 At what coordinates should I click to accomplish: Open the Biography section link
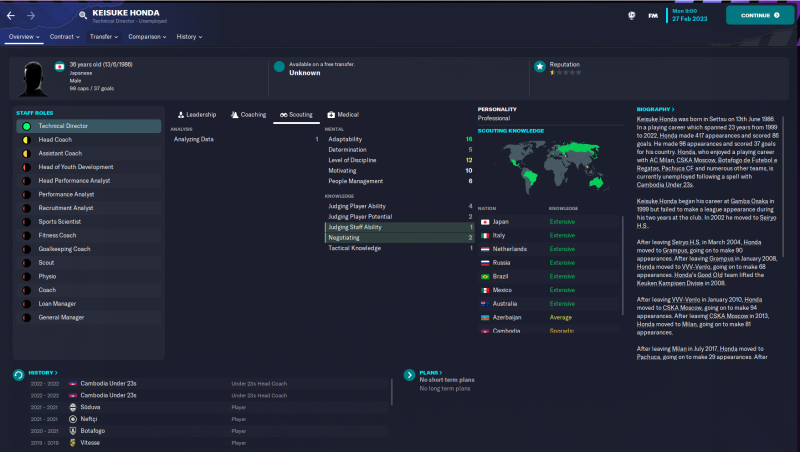656,109
